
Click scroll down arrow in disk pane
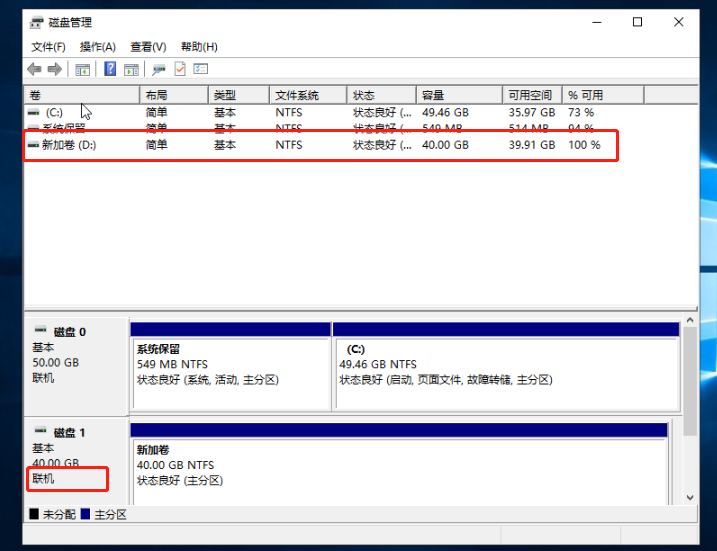(x=690, y=498)
